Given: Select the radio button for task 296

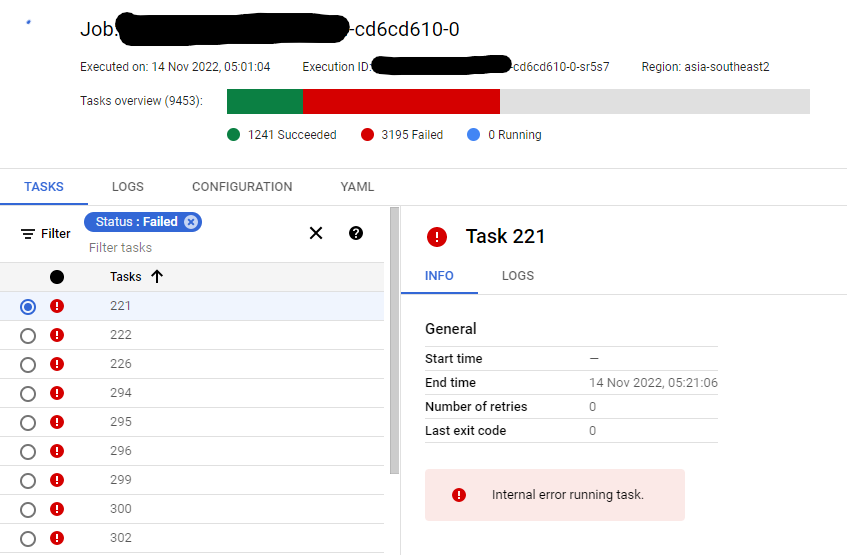Looking at the screenshot, I should (x=28, y=452).
